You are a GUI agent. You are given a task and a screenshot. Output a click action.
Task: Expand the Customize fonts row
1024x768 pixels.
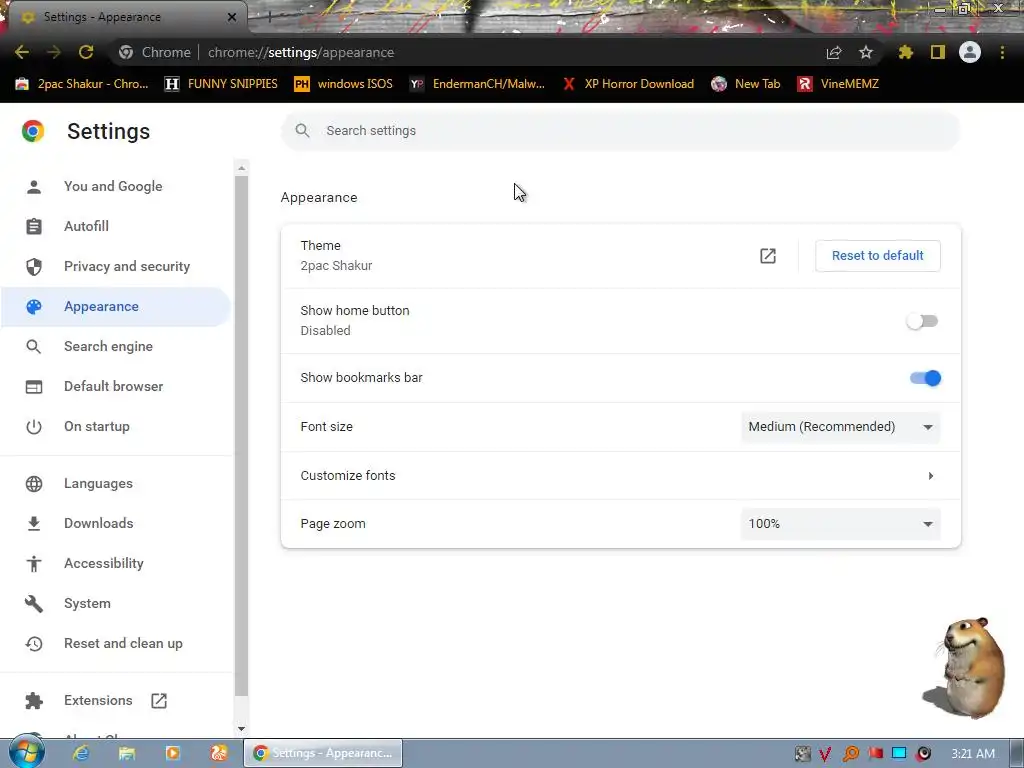coord(620,475)
